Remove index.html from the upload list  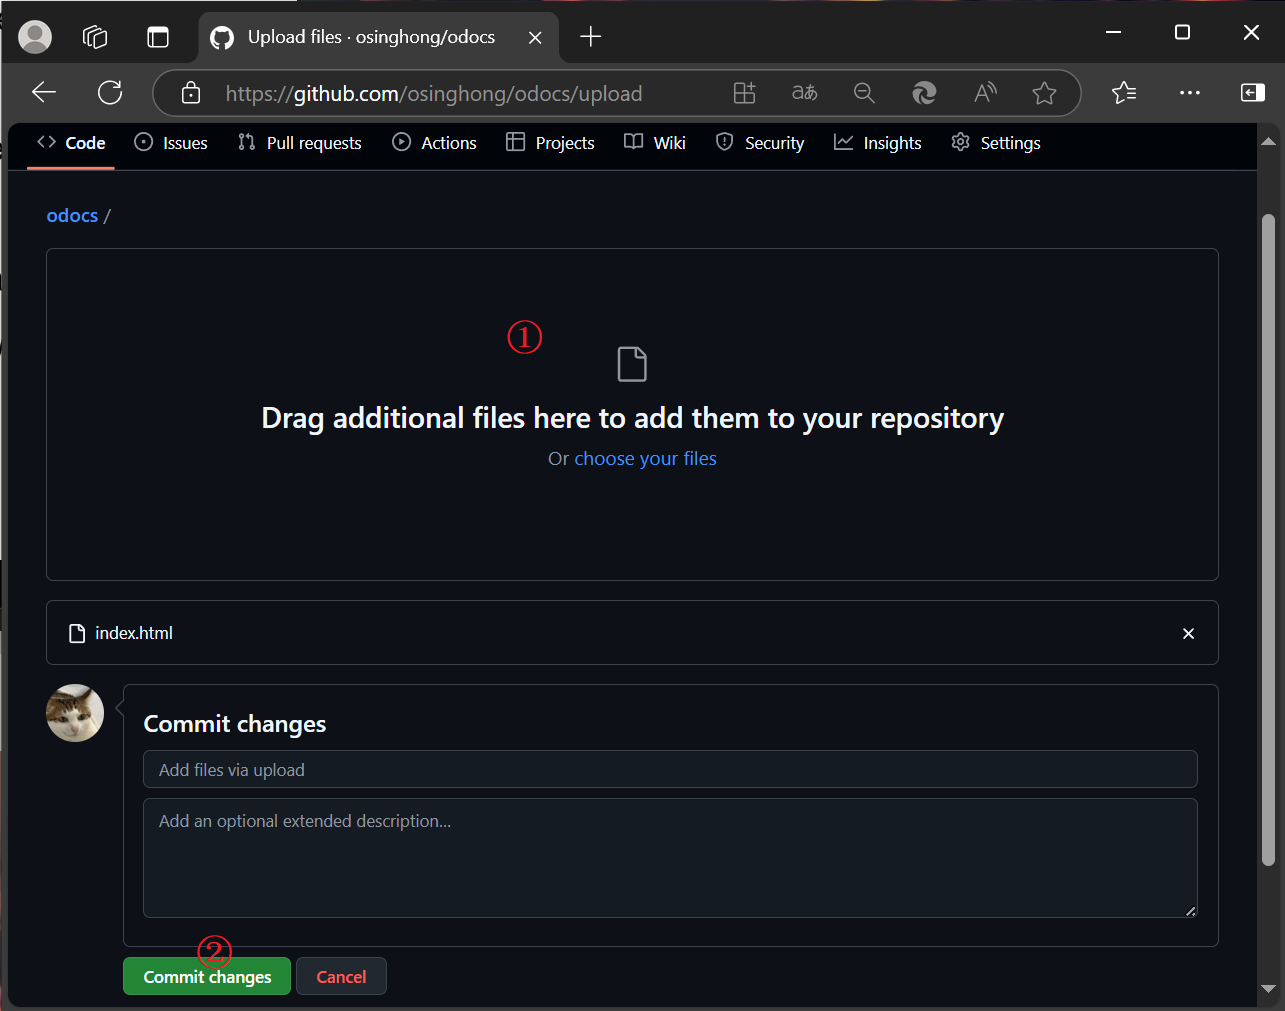point(1188,633)
